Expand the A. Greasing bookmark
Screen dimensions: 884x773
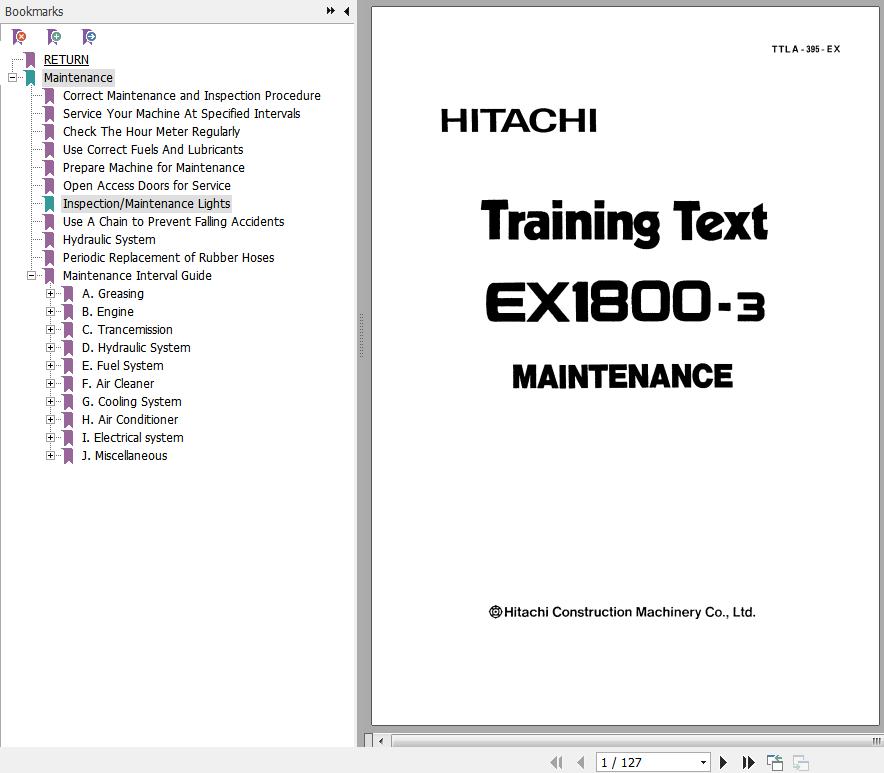[50, 294]
